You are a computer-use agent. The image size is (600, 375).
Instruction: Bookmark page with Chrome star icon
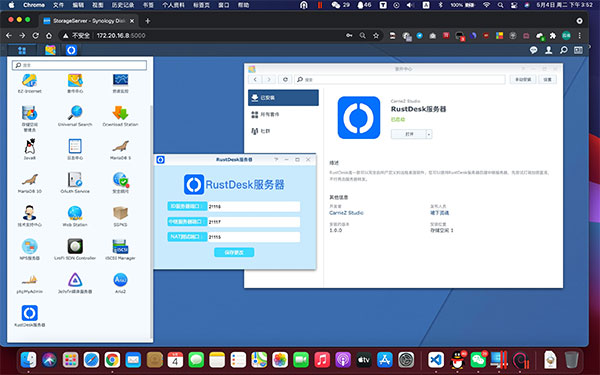point(376,36)
